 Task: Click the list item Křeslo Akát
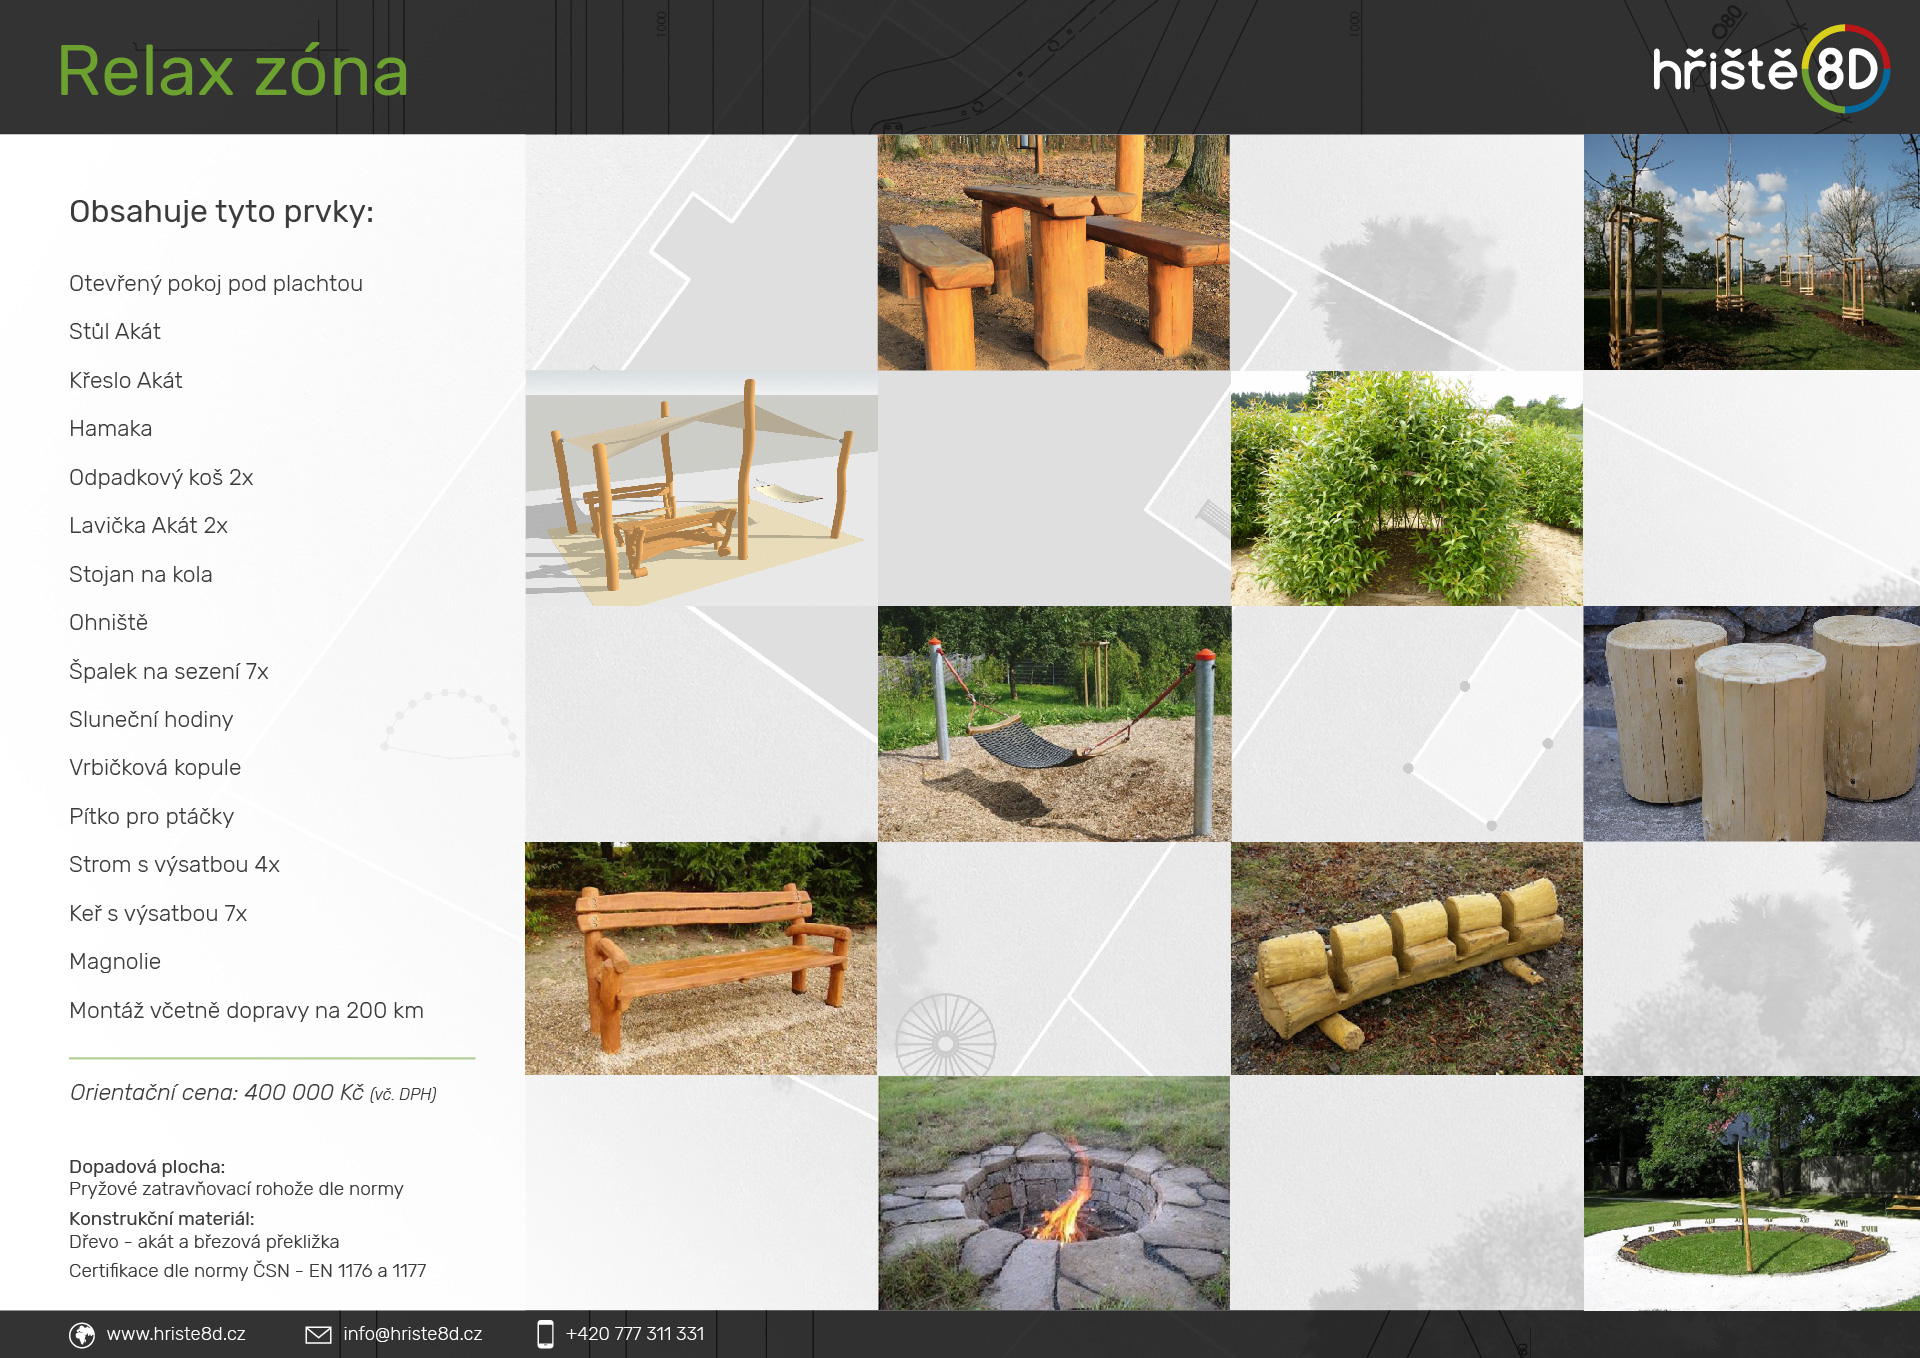(126, 381)
